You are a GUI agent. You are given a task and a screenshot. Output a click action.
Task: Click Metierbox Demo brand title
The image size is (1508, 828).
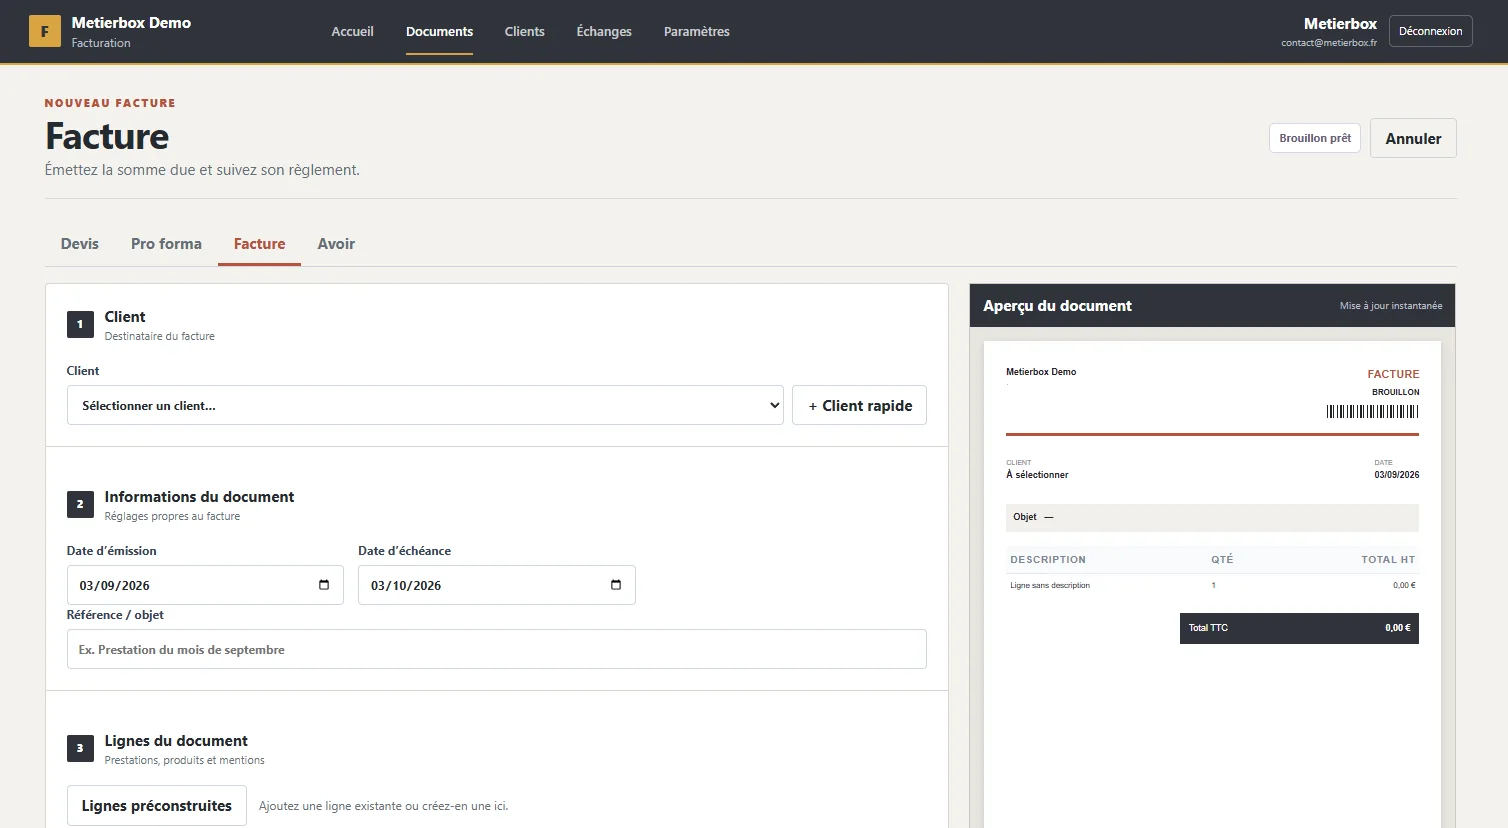tap(131, 23)
